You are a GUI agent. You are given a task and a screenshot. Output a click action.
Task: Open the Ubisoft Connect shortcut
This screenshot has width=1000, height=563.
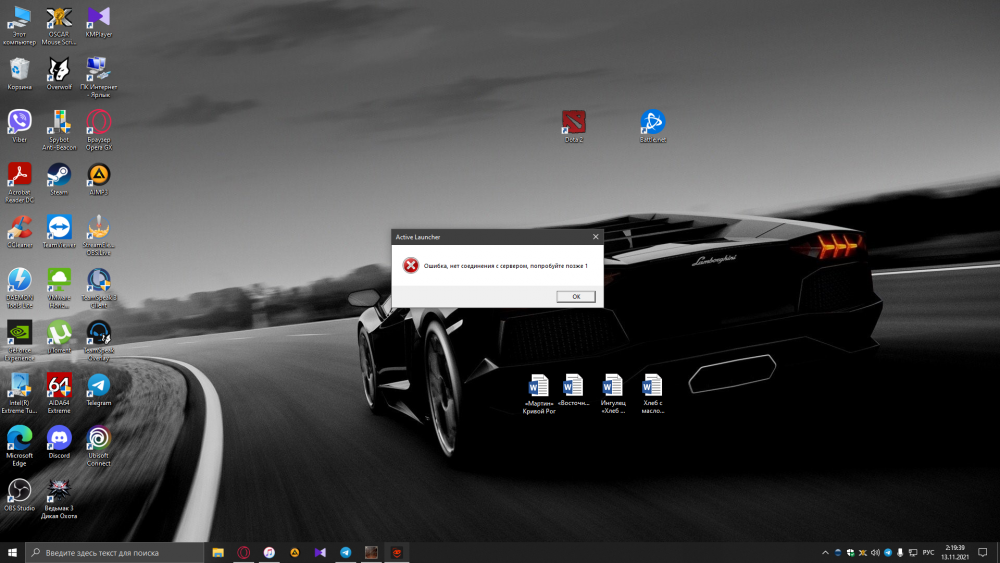click(x=98, y=437)
